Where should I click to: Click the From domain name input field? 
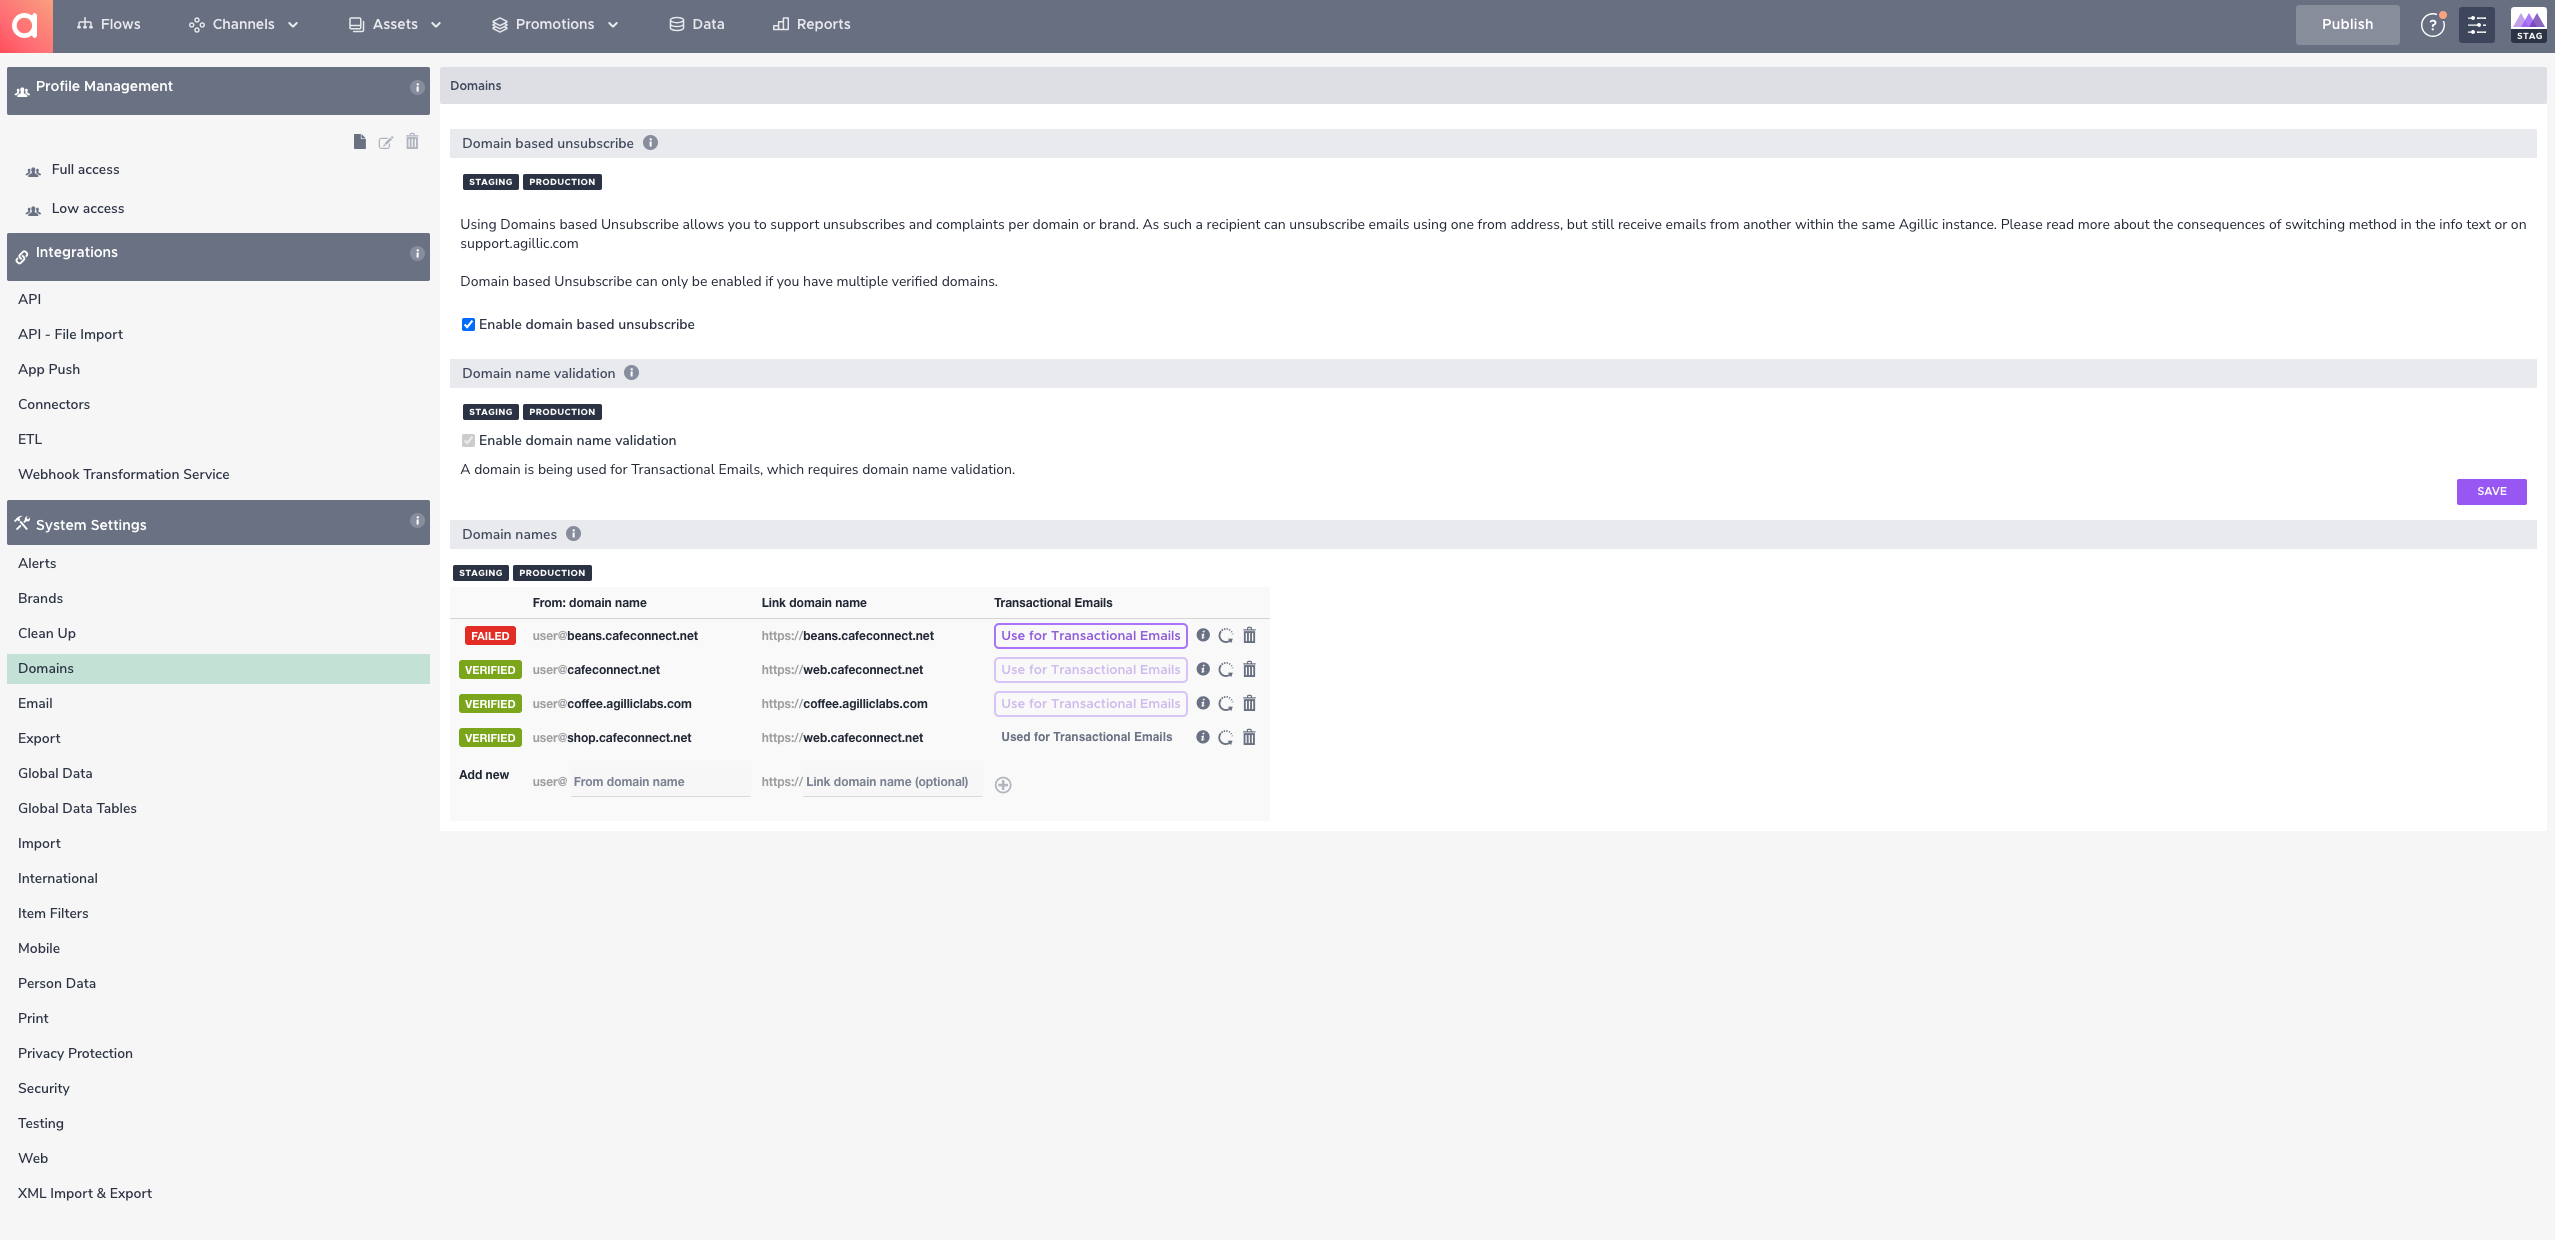tap(660, 782)
